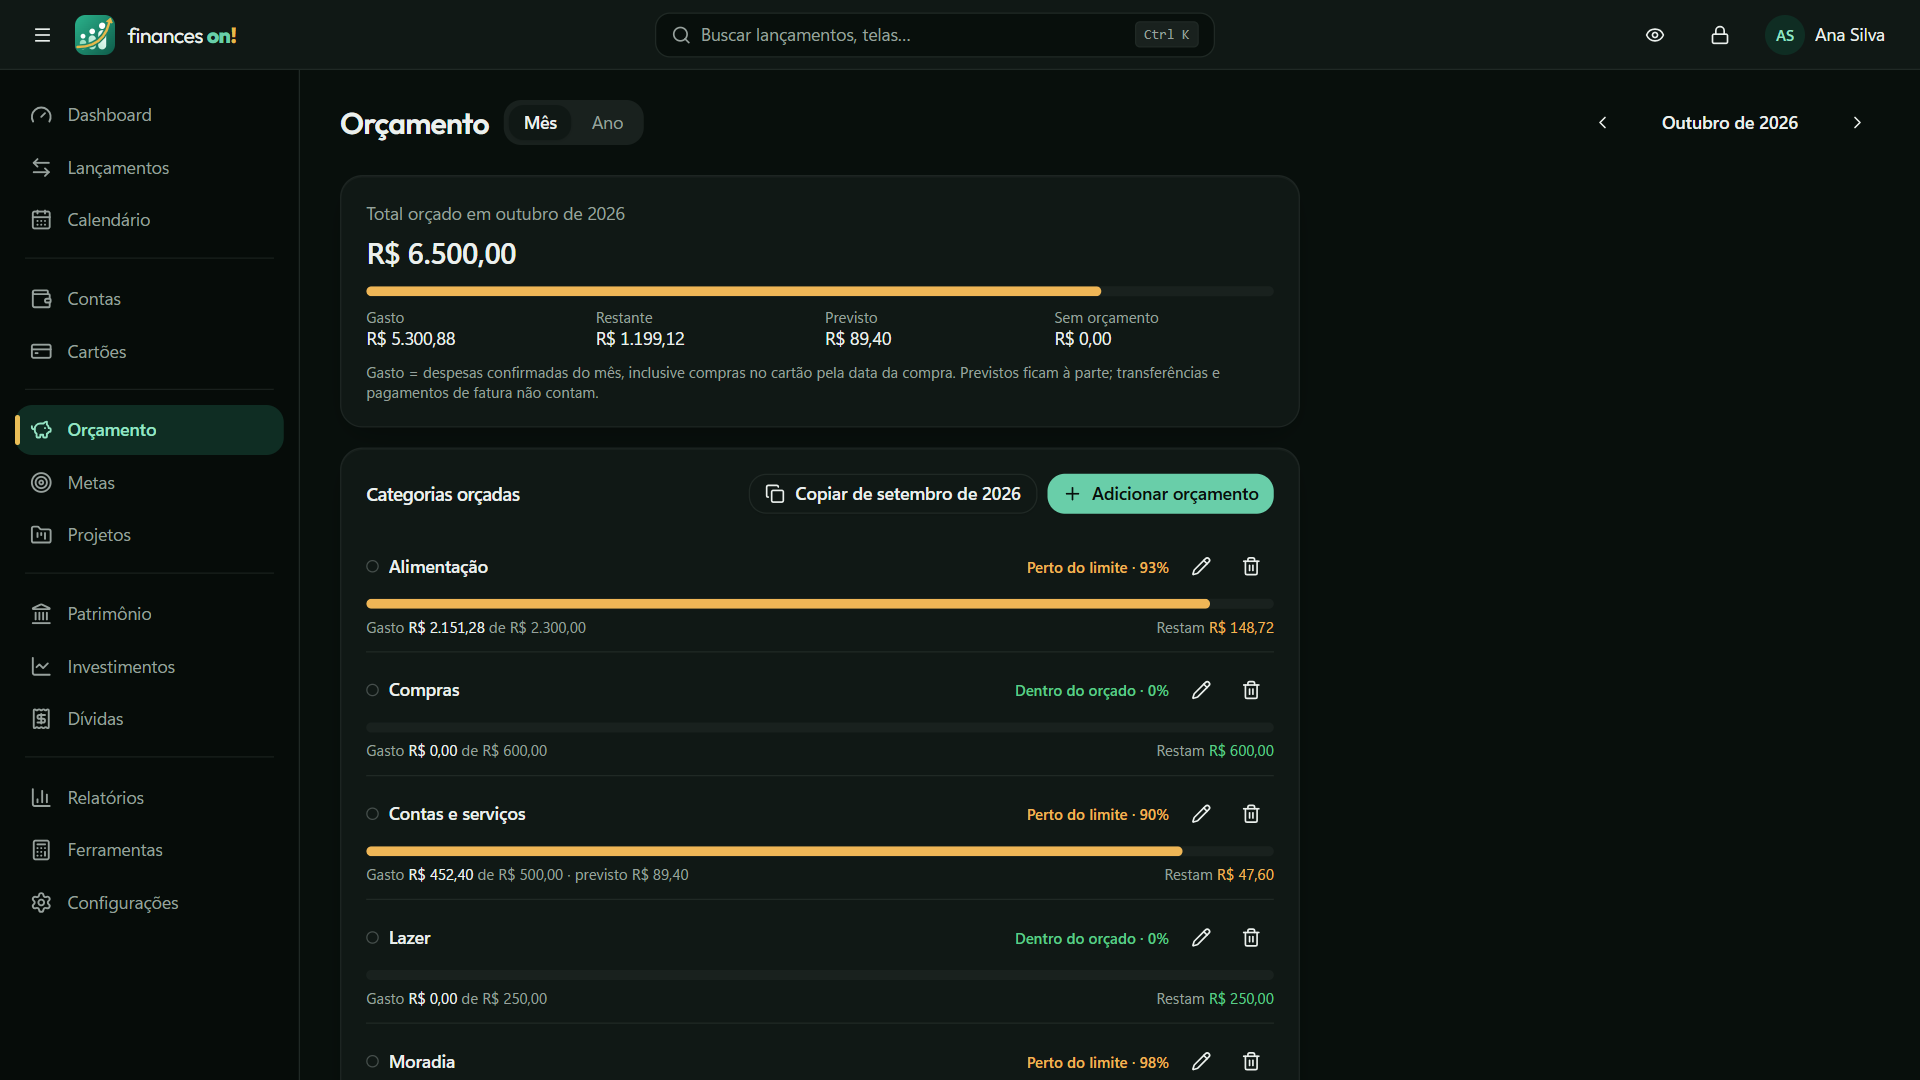Click the Outubro de 2026 label

(1730, 123)
